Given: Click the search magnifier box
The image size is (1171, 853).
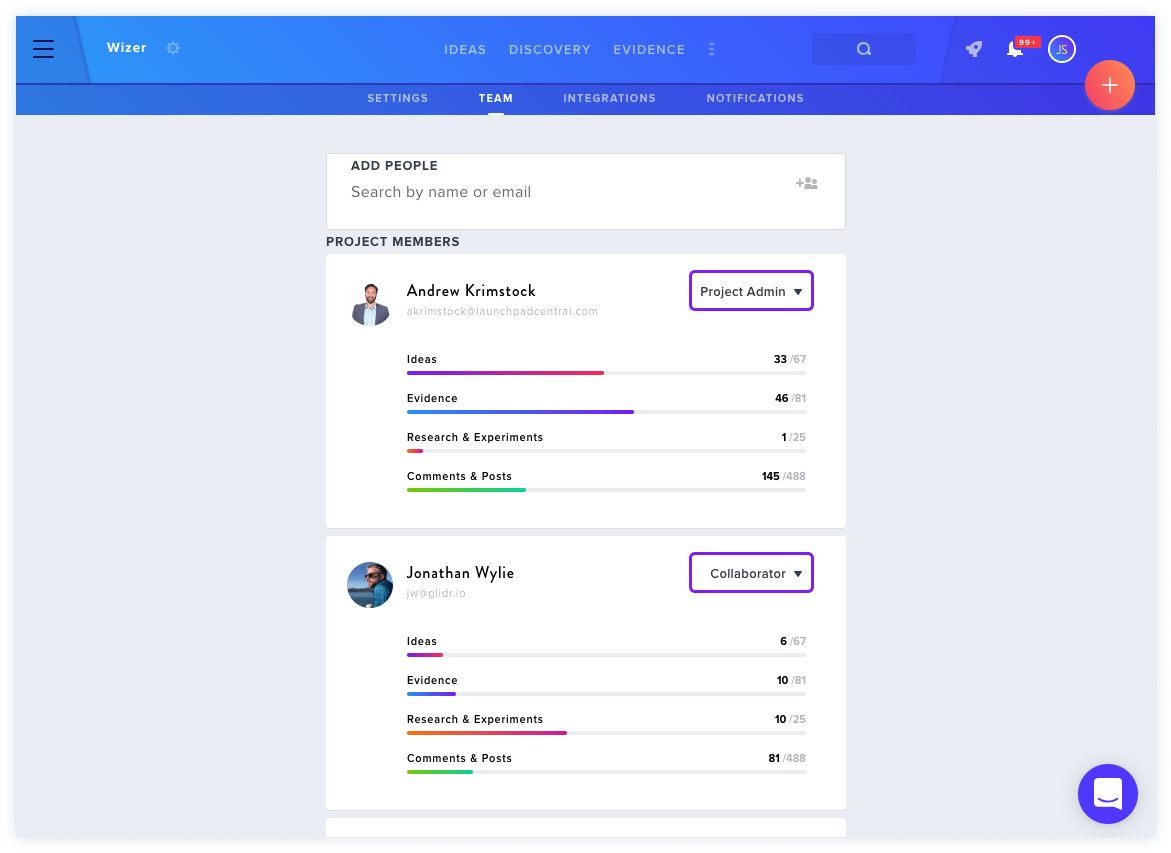Looking at the screenshot, I should (x=863, y=49).
